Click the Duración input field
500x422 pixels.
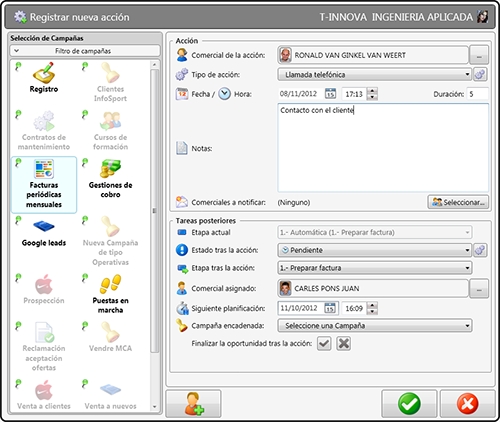click(478, 94)
